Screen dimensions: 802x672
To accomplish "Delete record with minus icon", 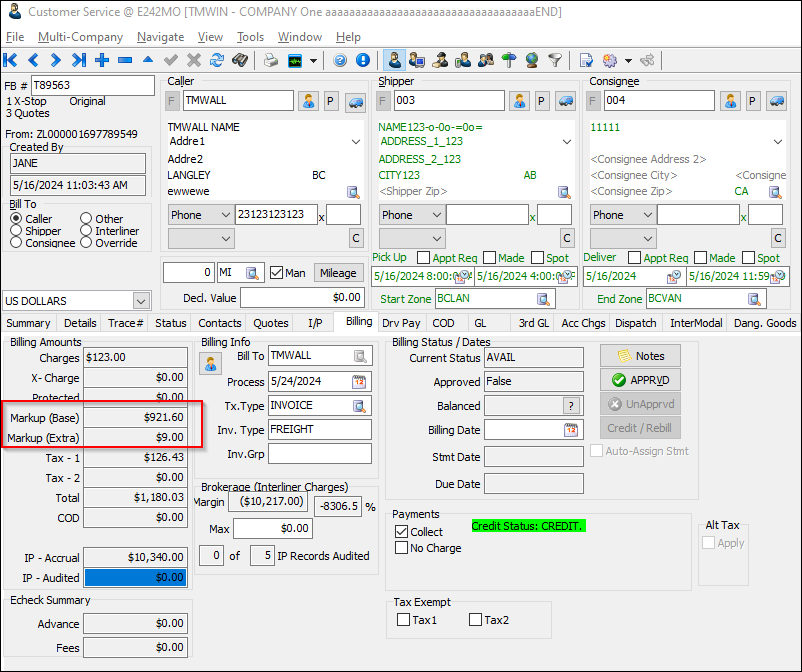I will tap(125, 60).
